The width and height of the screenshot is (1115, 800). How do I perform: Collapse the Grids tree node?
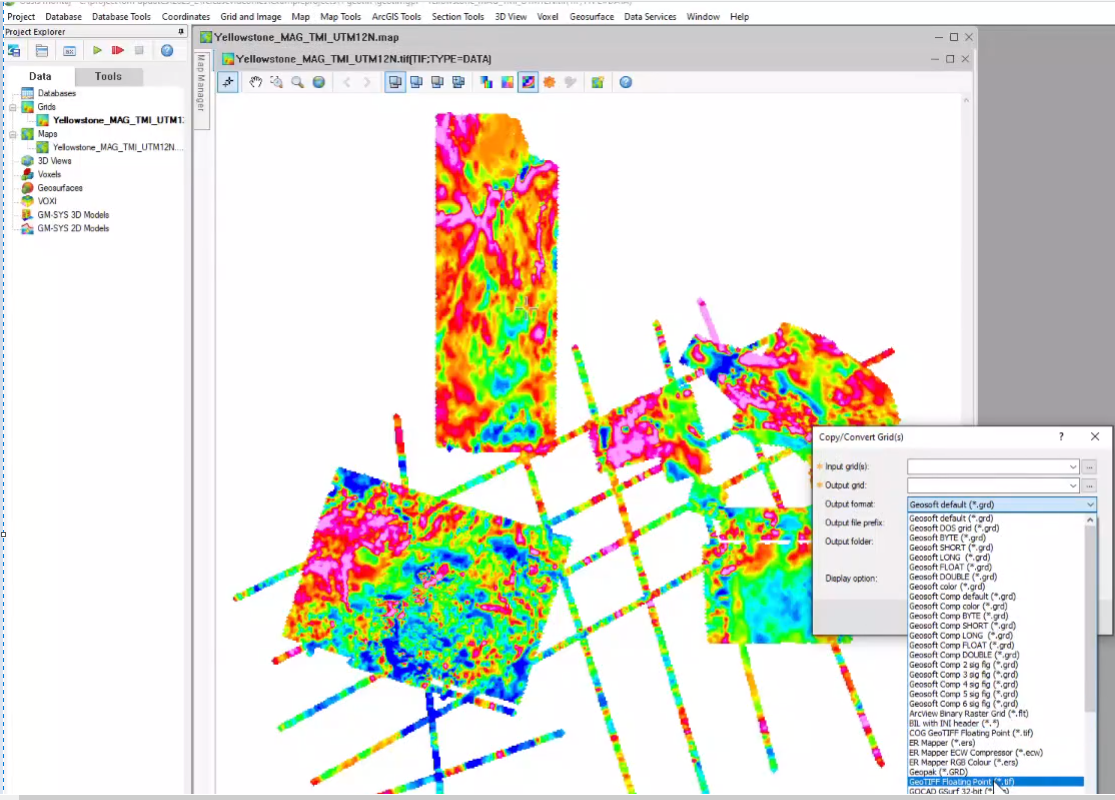(x=13, y=107)
